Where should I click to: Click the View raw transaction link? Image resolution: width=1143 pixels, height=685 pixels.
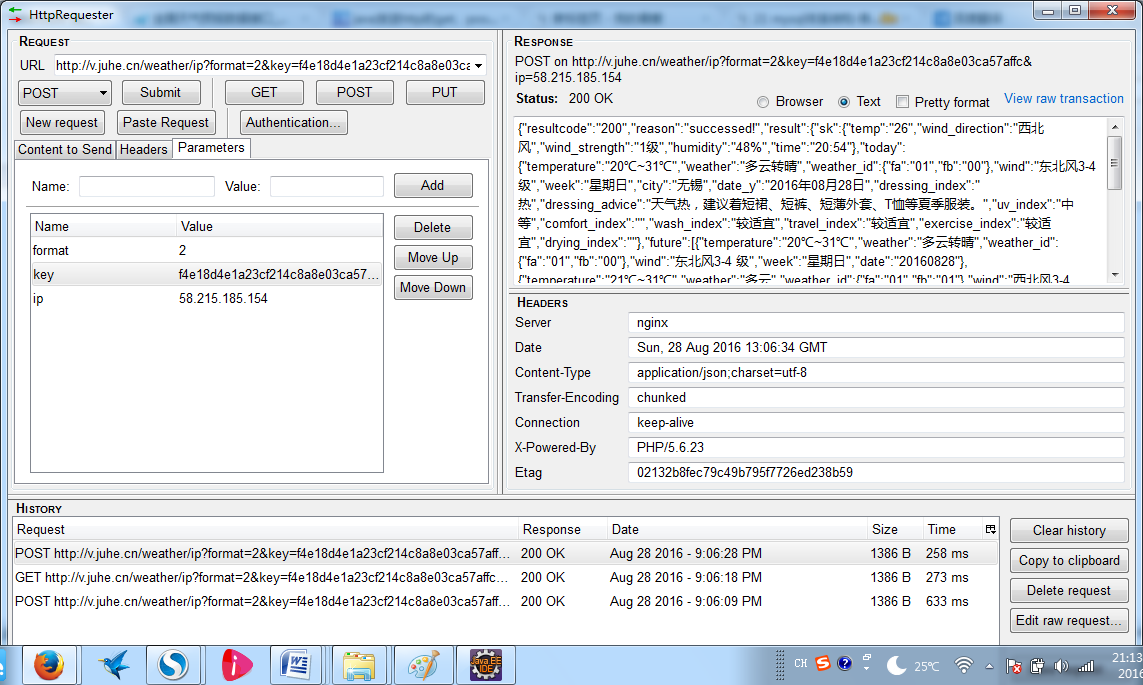(1064, 98)
